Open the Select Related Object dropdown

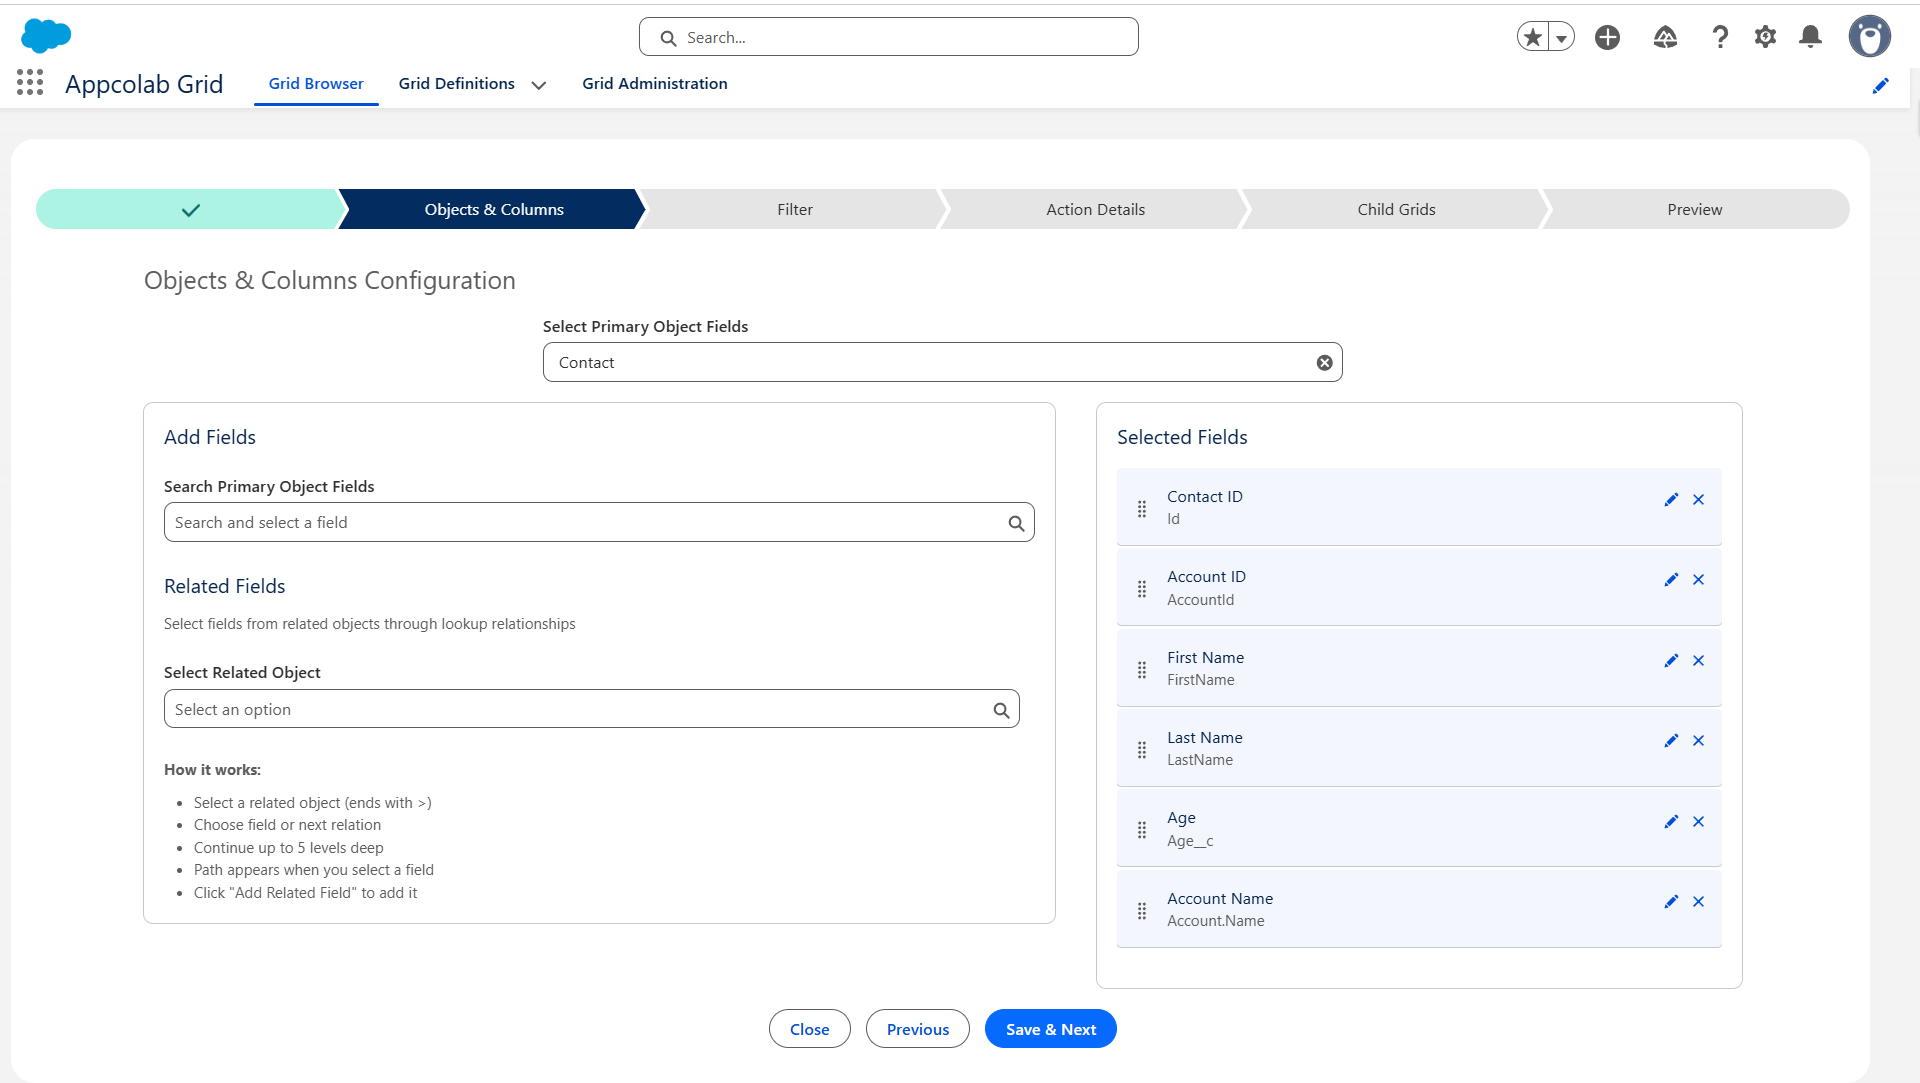pos(592,709)
